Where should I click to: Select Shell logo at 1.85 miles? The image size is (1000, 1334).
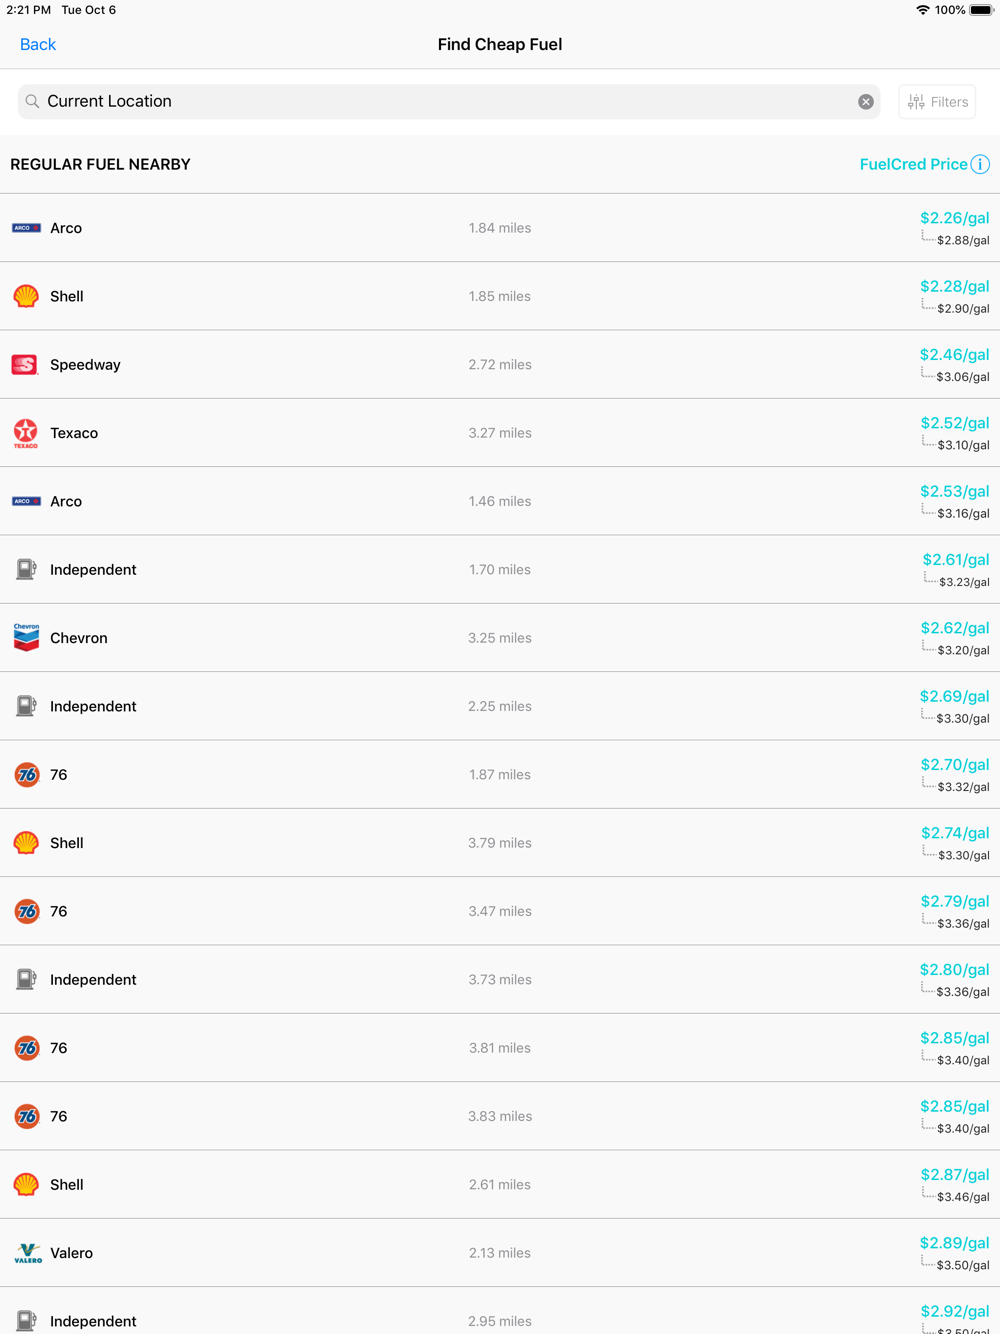(x=26, y=296)
